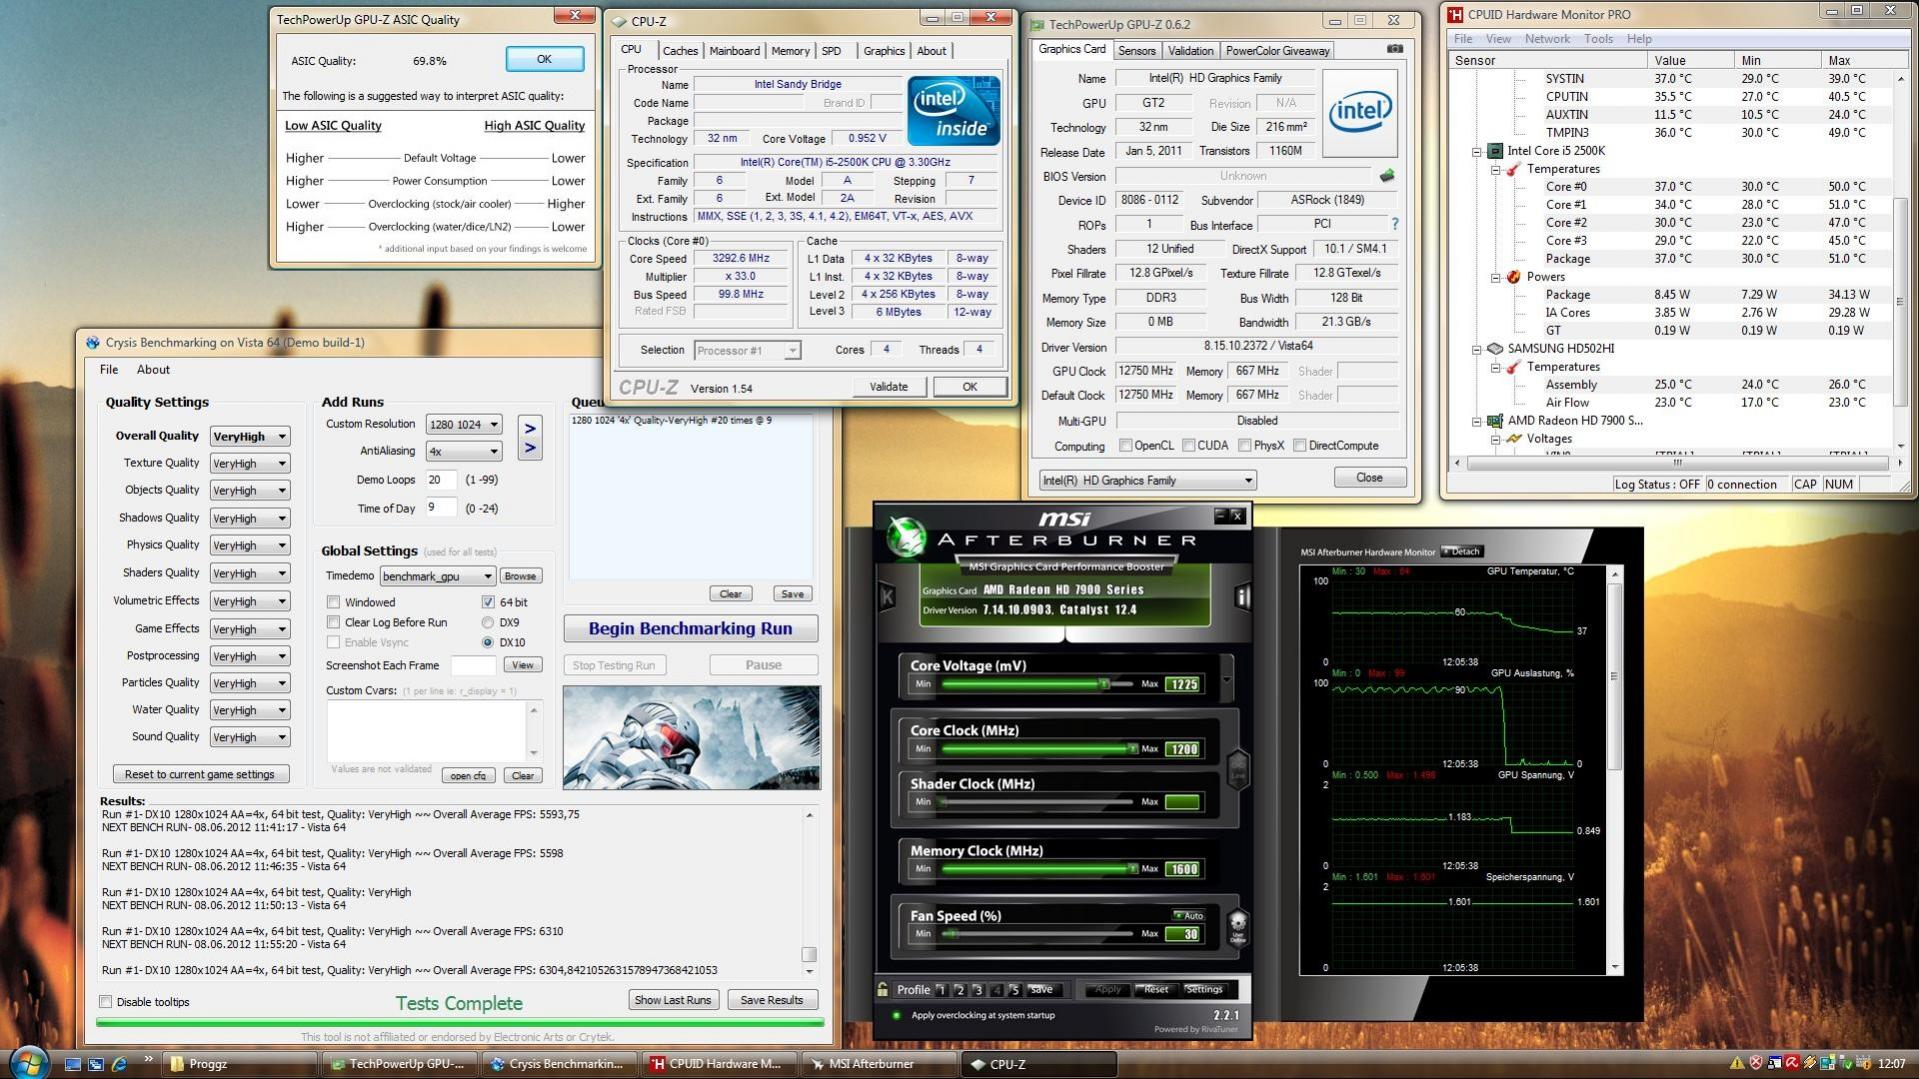The image size is (1919, 1079).
Task: Click OK in the ASIC Quality dialog
Action: point(544,59)
